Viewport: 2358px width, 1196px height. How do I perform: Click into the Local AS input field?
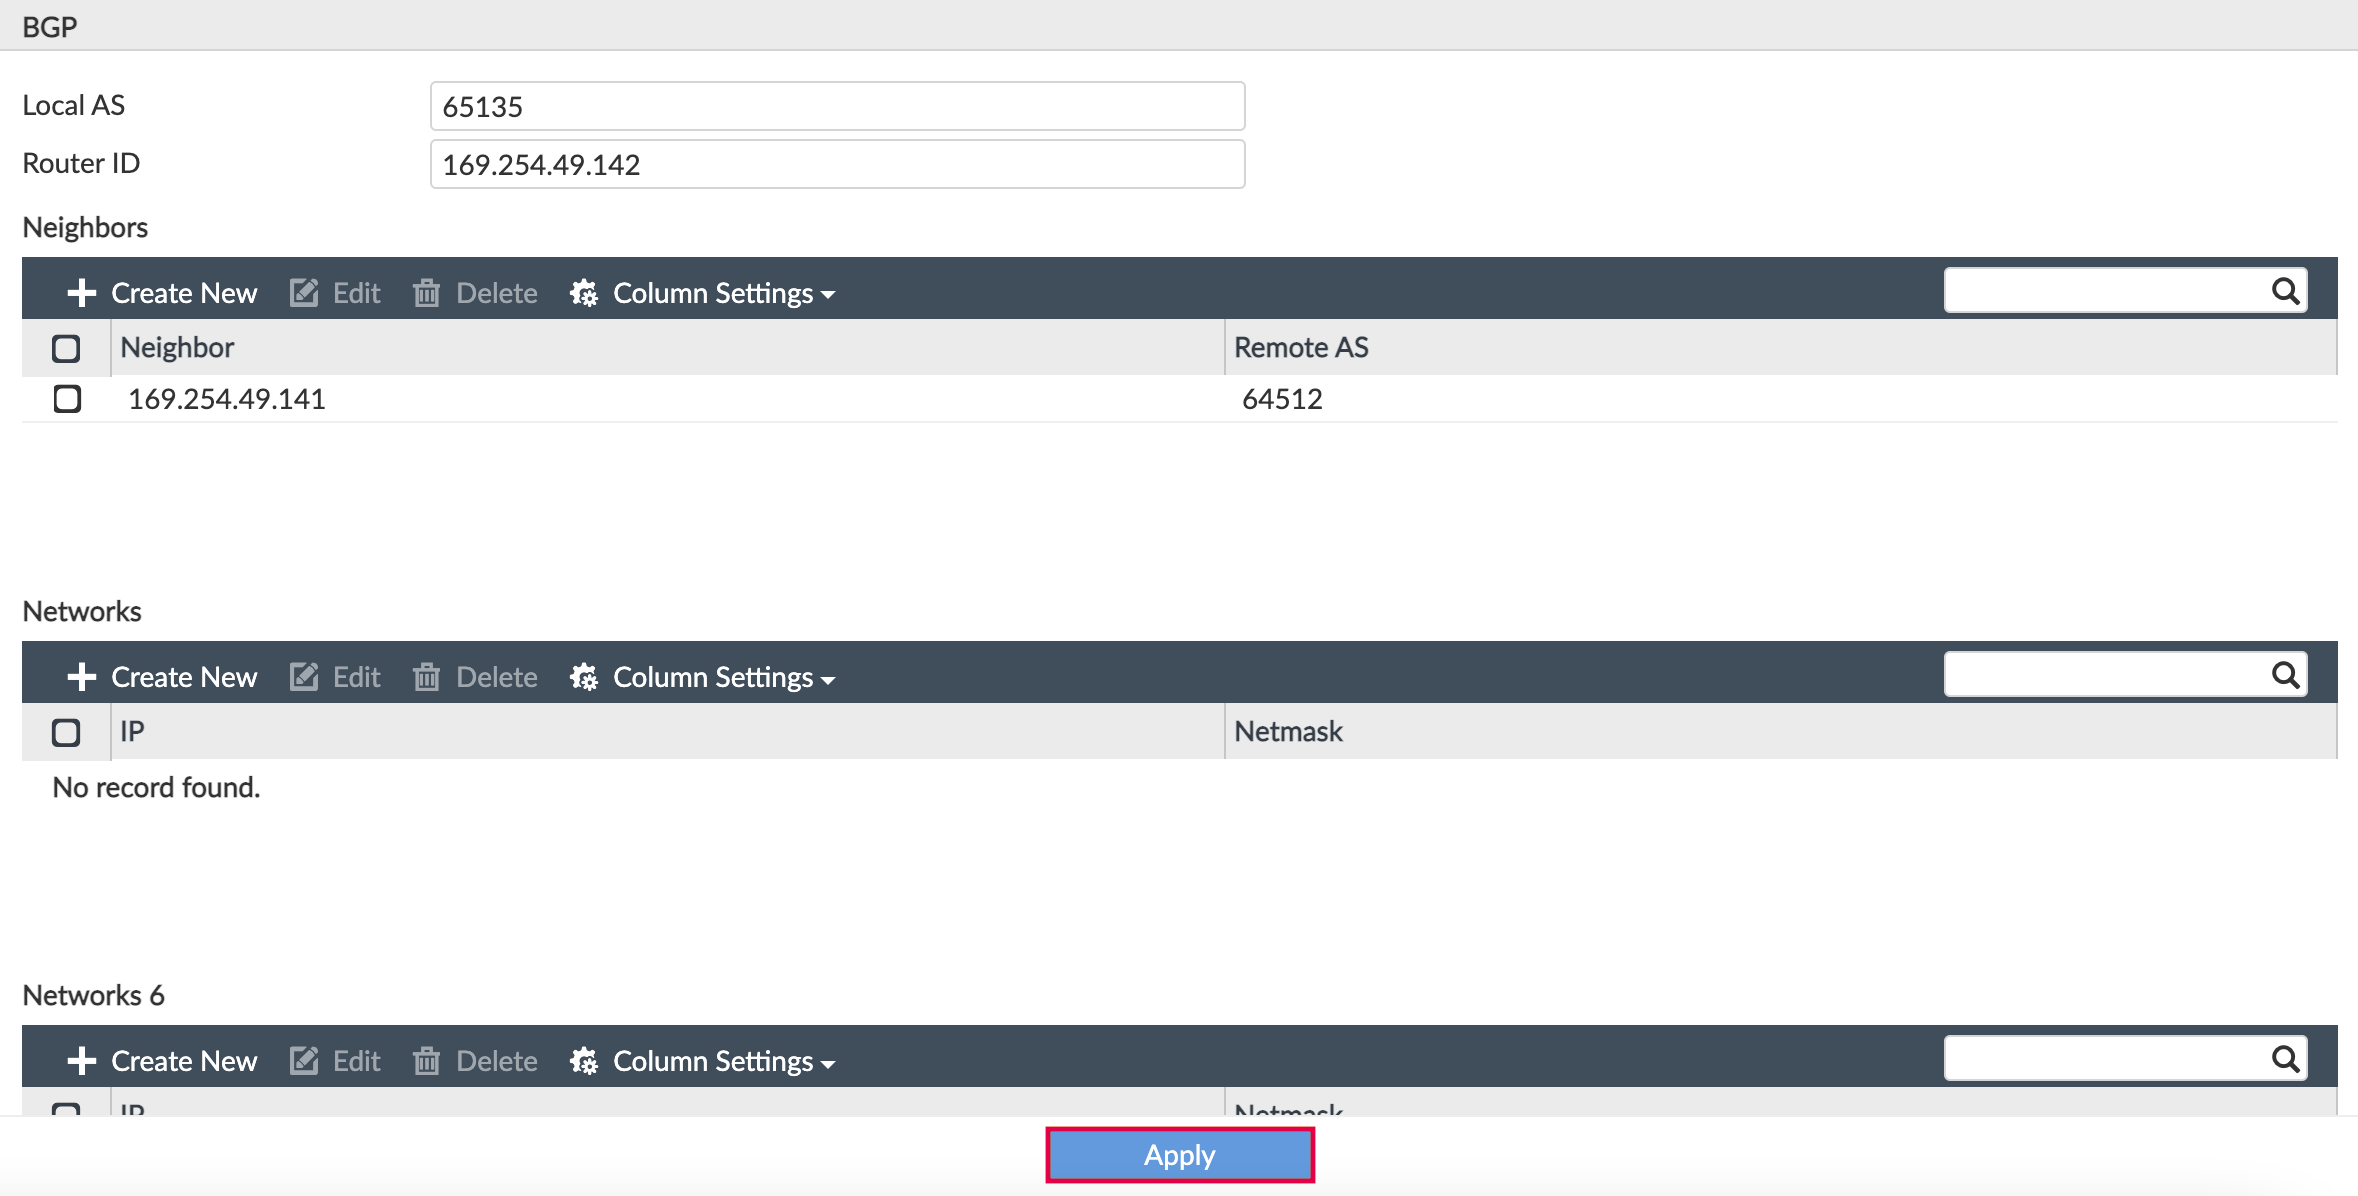837,106
